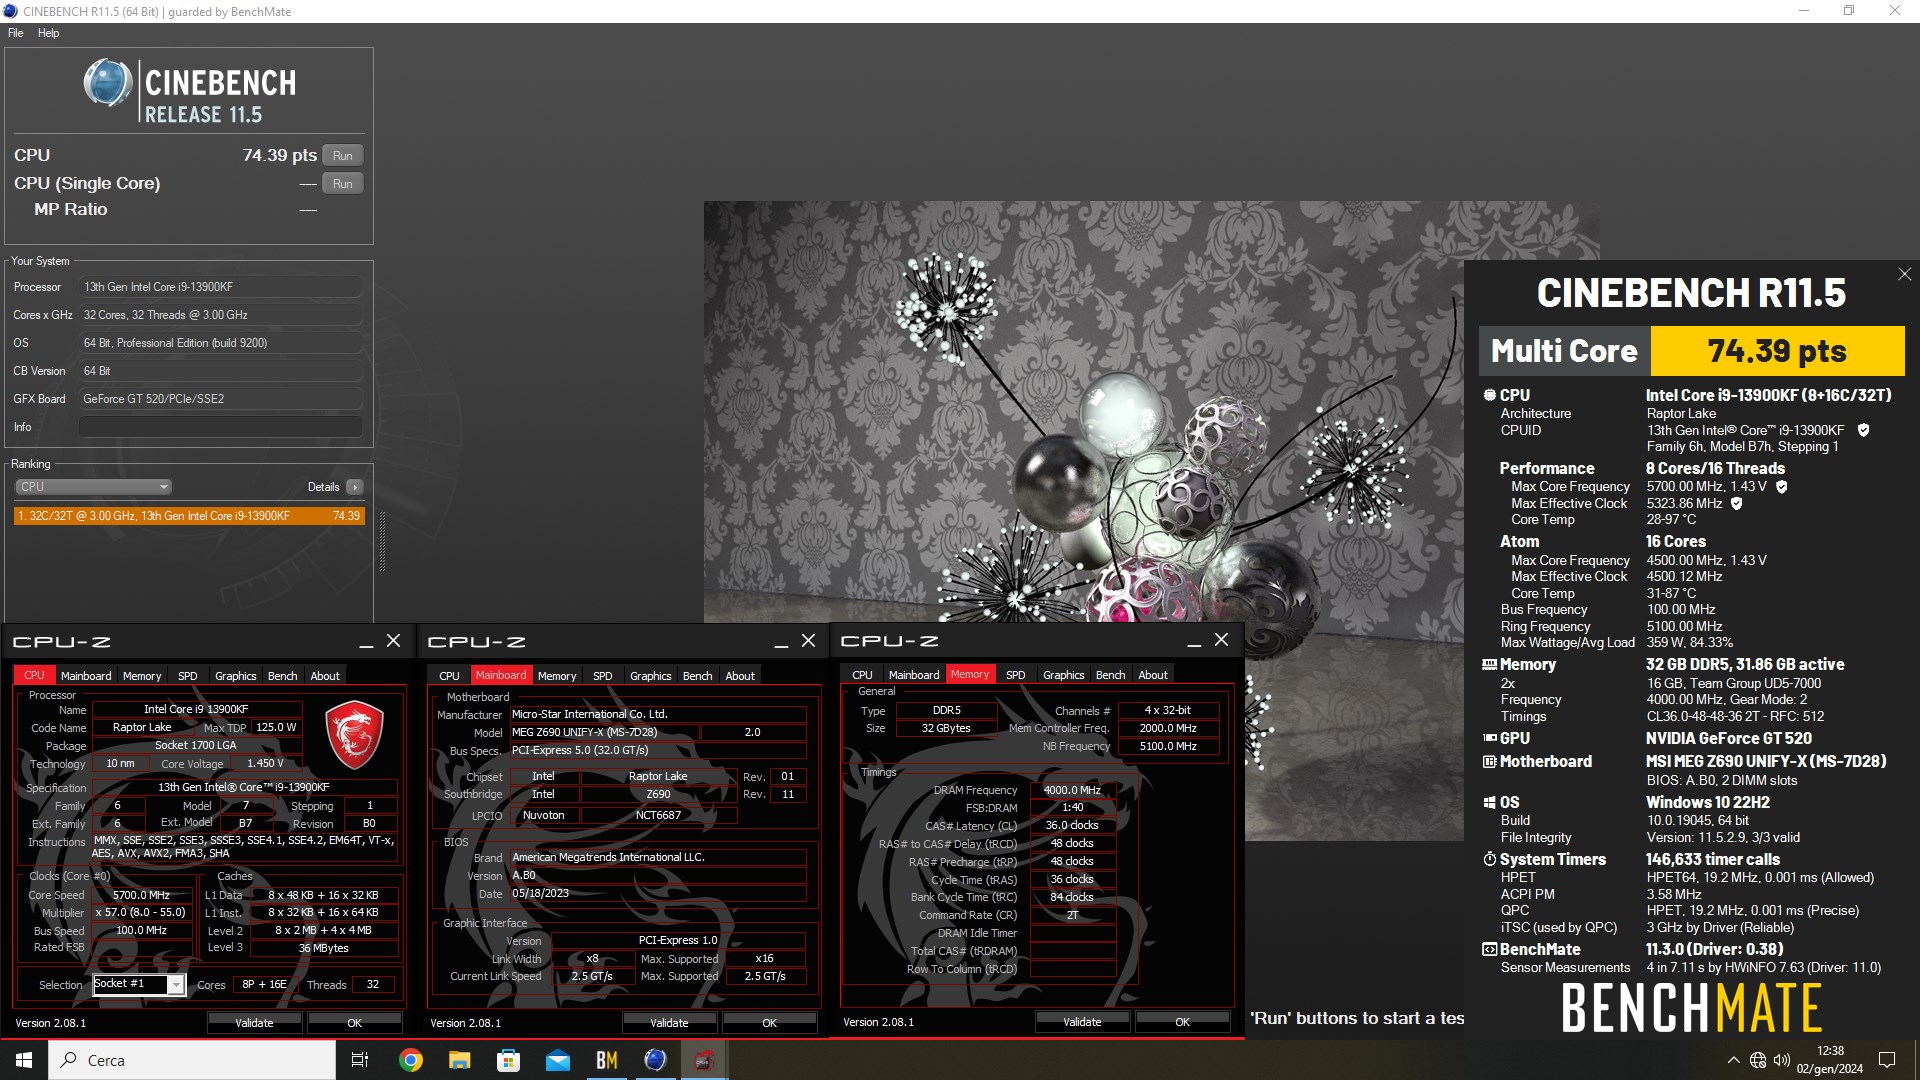Open Graphics tab in third CPU-Z window
The height and width of the screenshot is (1080, 1920).
(1064, 675)
